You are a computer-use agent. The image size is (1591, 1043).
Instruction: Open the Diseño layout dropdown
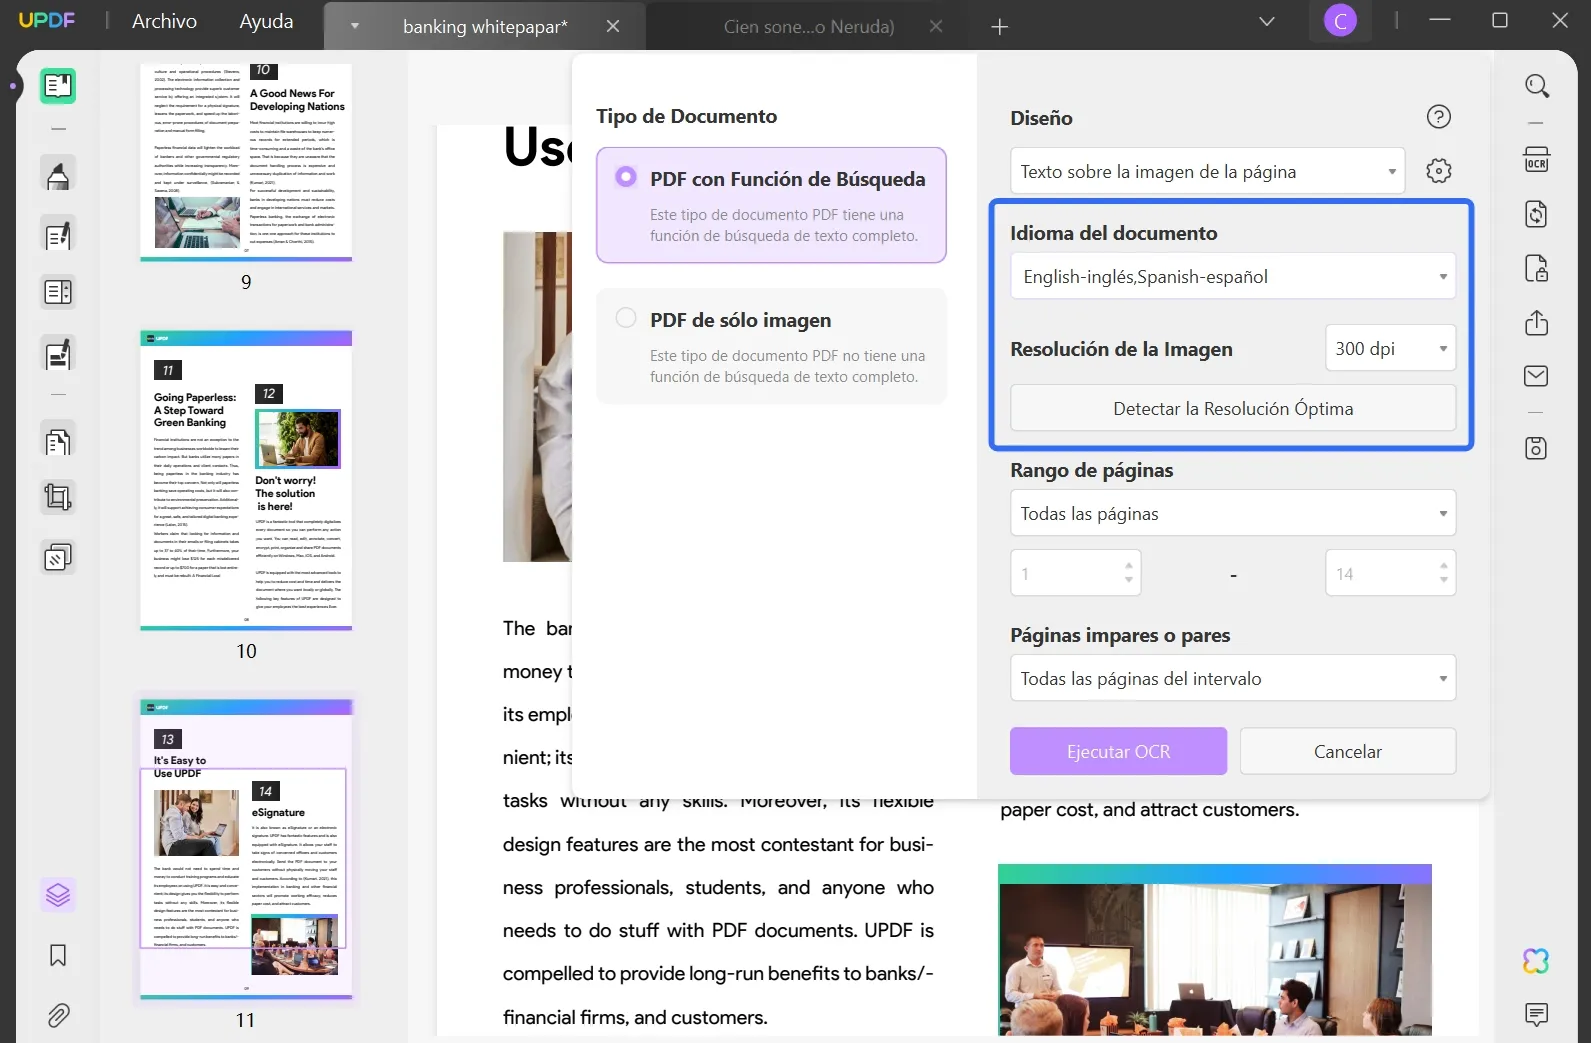pyautogui.click(x=1207, y=171)
